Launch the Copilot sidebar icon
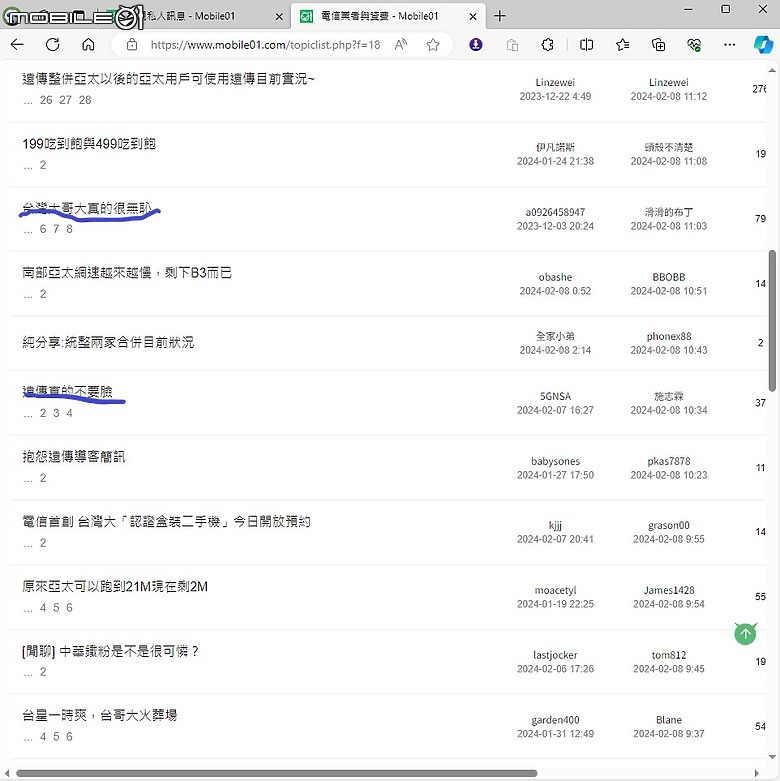This screenshot has height=781, width=780. (x=763, y=45)
